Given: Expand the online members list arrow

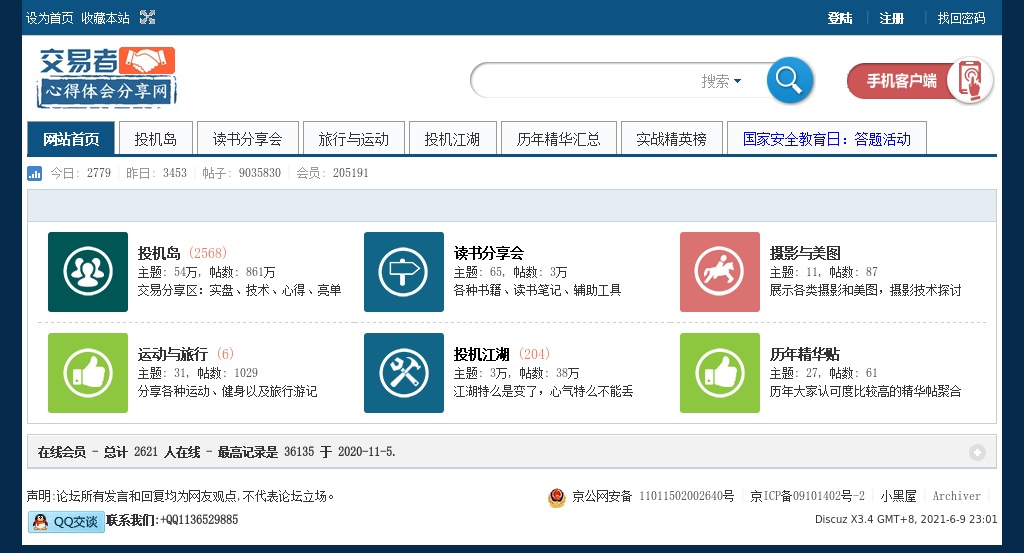Looking at the screenshot, I should pos(977,452).
